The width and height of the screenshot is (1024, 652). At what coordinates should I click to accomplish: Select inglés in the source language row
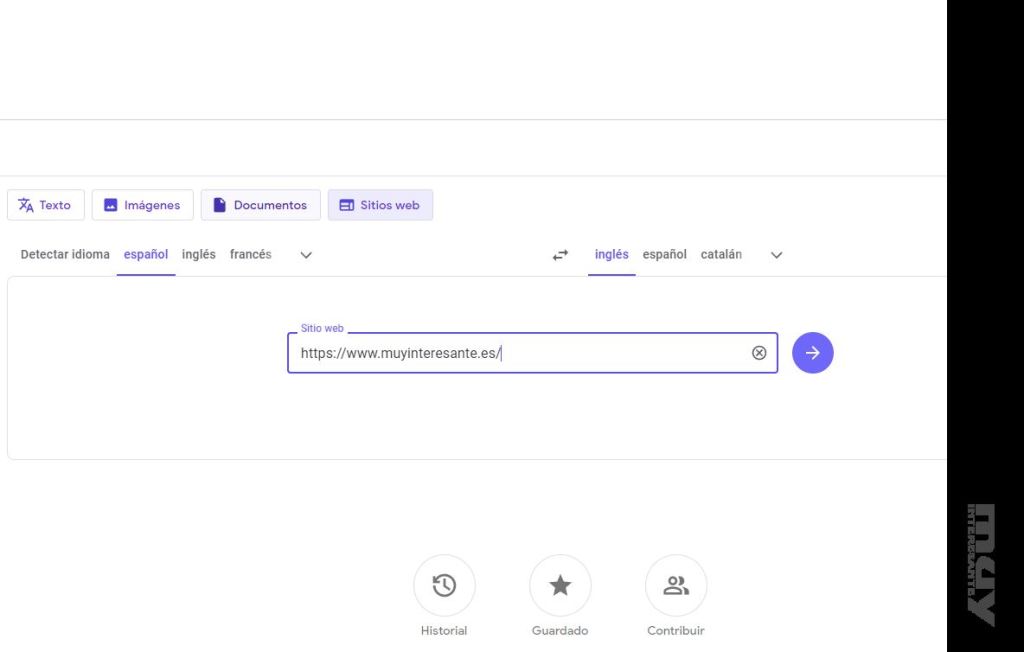198,254
